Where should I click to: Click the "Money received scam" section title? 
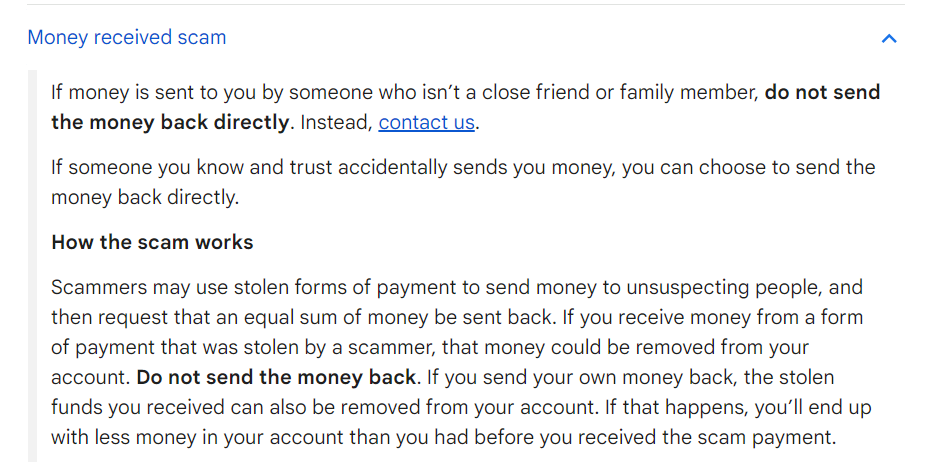coord(127,38)
